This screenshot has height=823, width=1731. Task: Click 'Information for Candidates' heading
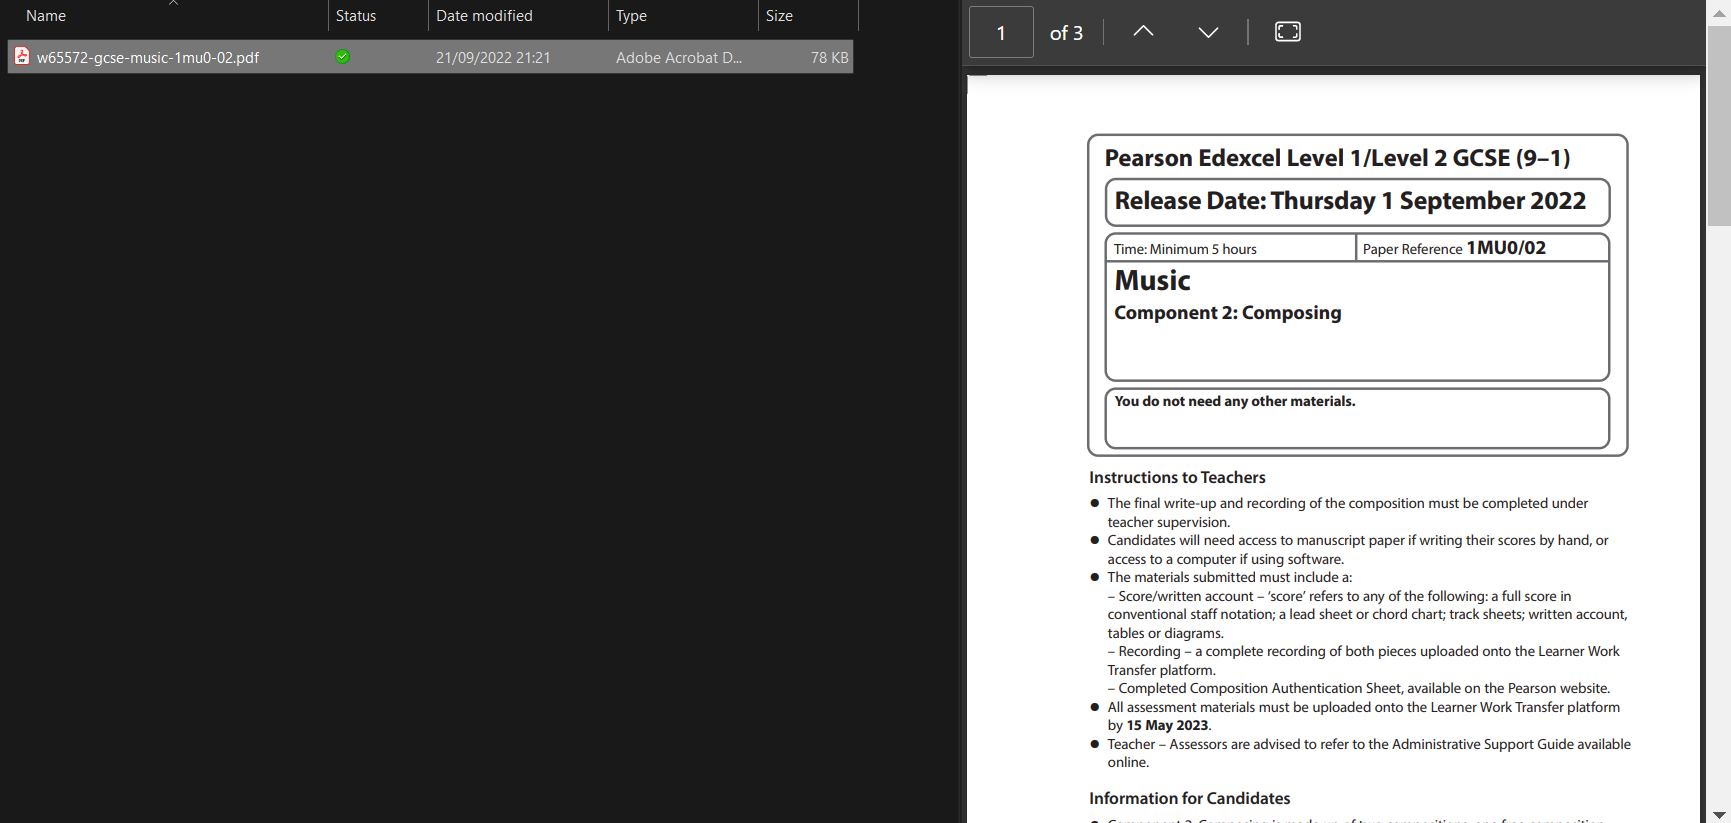(x=1189, y=798)
